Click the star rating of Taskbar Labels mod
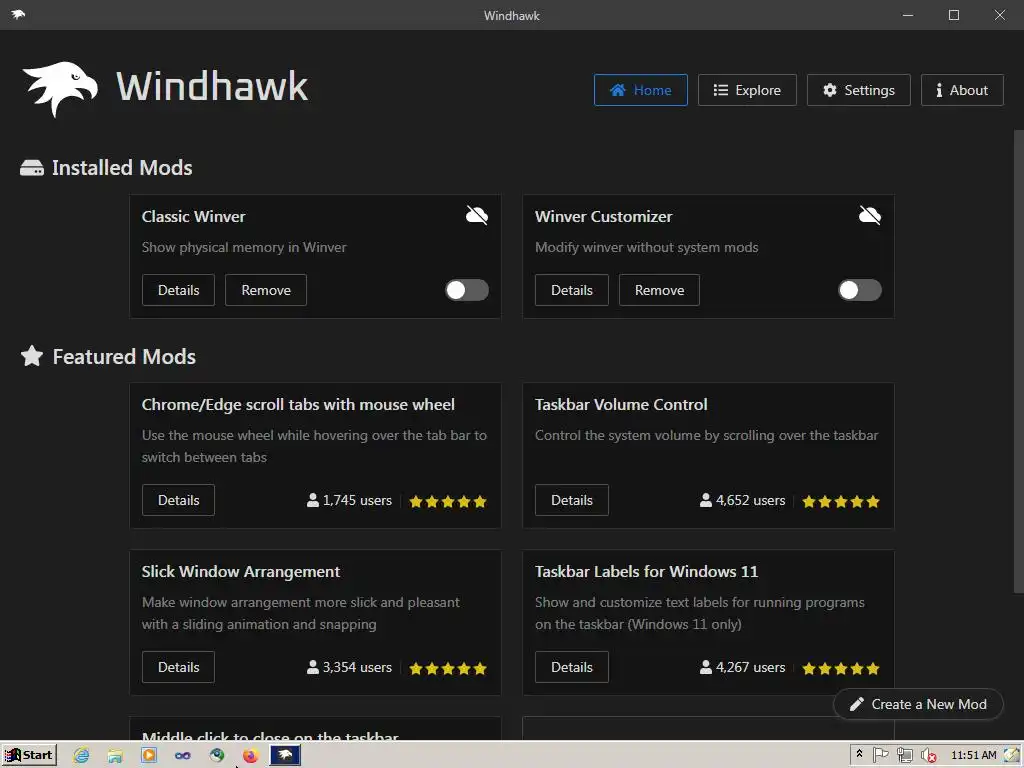Image resolution: width=1024 pixels, height=768 pixels. (x=840, y=669)
